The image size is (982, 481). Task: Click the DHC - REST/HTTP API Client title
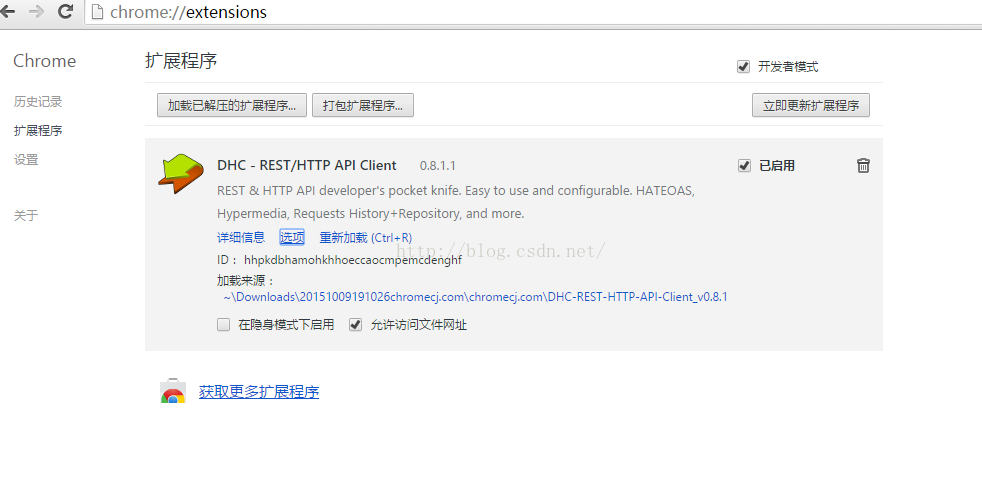click(x=307, y=165)
